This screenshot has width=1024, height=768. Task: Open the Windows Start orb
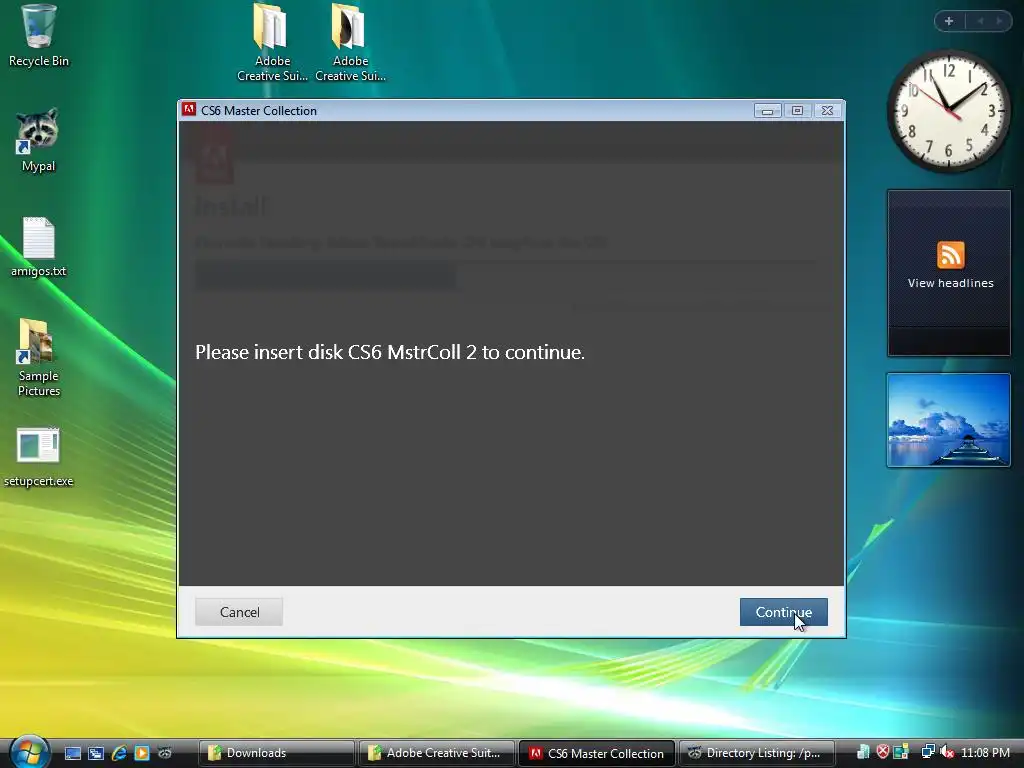coord(29,751)
